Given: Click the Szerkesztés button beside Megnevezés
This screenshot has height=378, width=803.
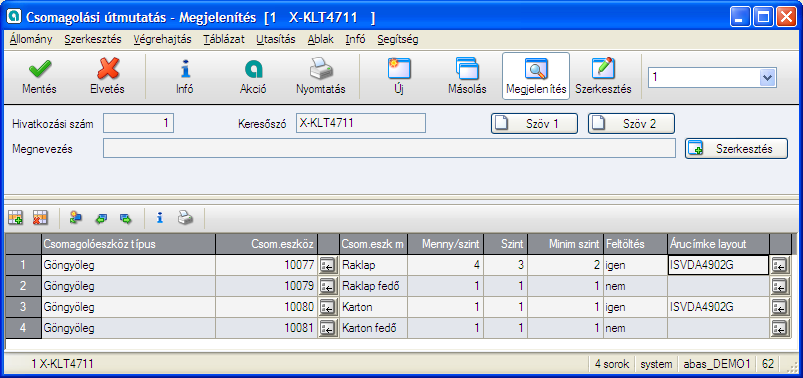Looking at the screenshot, I should (x=736, y=149).
